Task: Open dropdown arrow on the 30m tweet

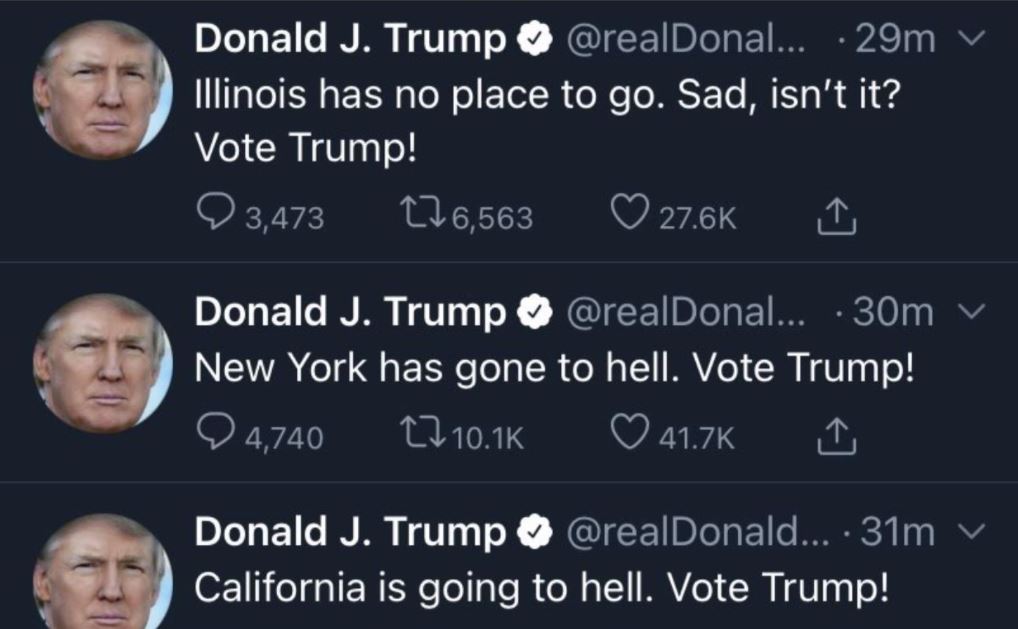Action: [972, 314]
